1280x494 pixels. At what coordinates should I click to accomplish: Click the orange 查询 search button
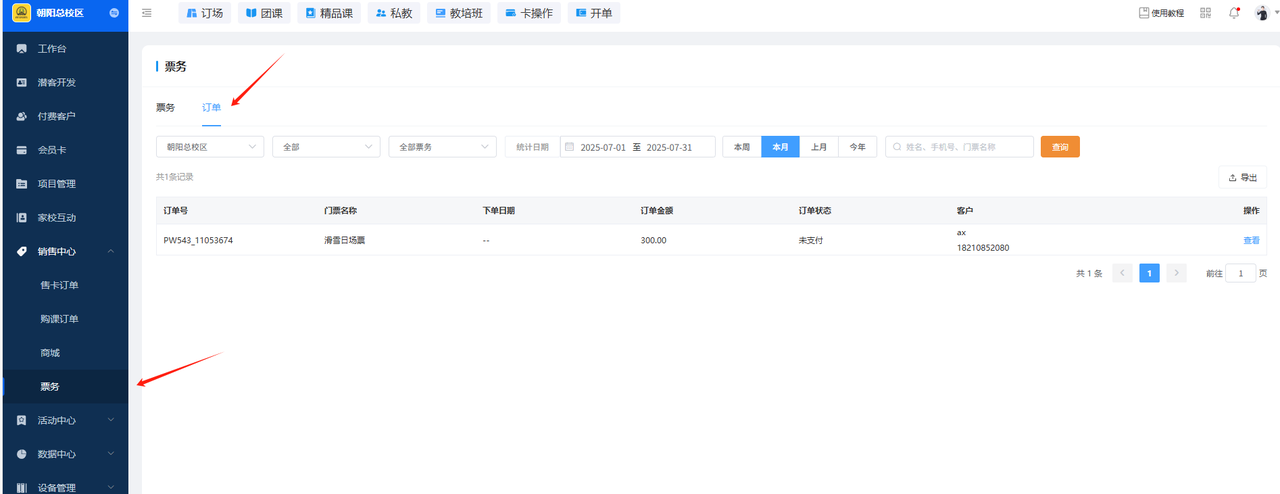(1060, 147)
